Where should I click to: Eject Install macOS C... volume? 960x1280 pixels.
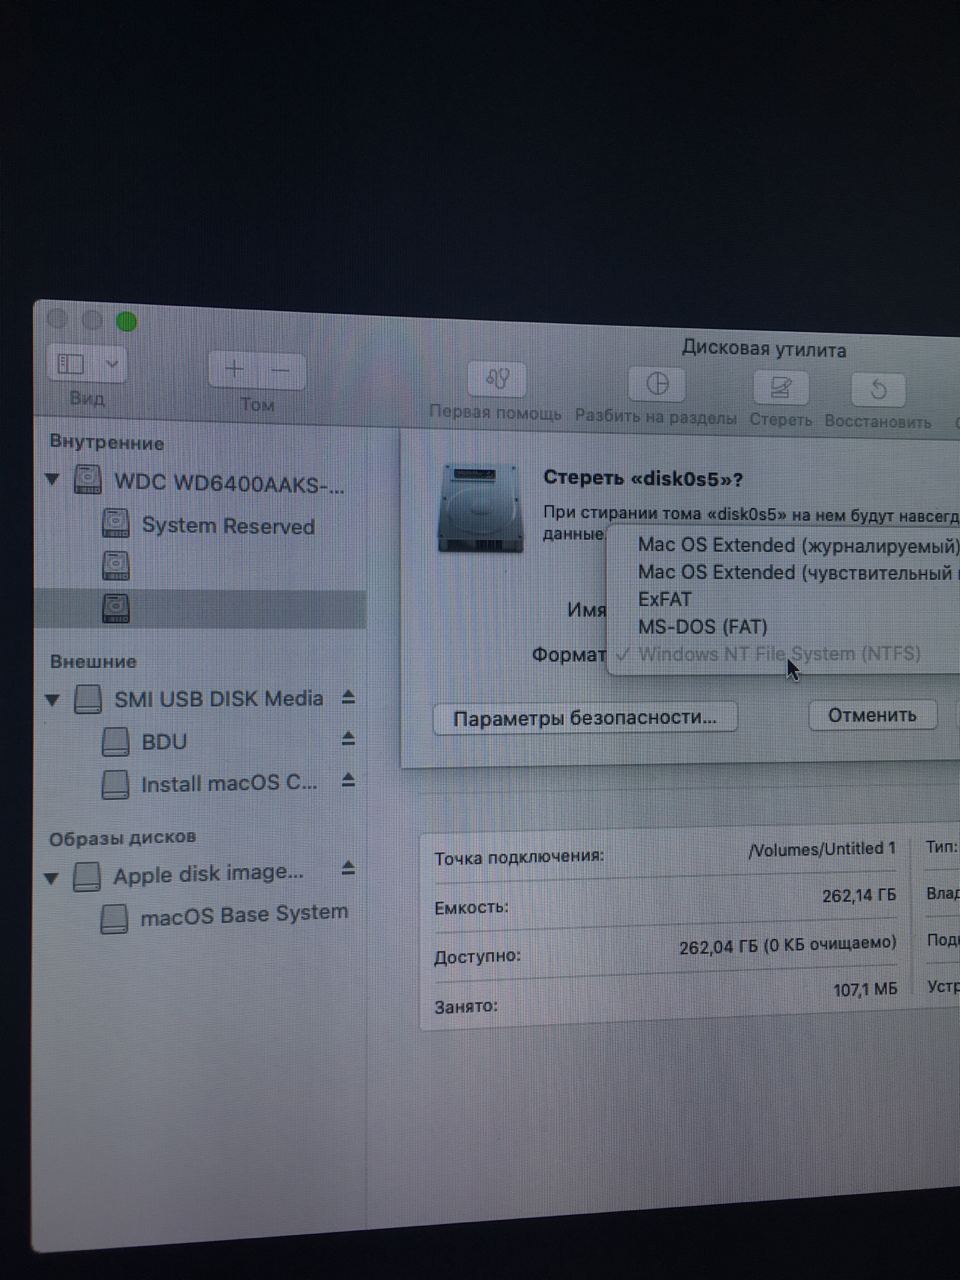(348, 779)
